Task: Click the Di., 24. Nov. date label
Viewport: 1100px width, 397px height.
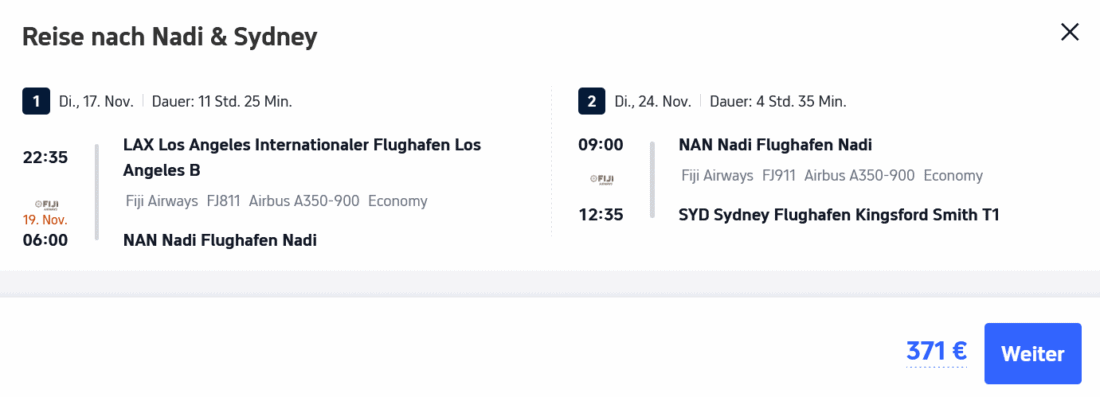Action: (x=652, y=101)
